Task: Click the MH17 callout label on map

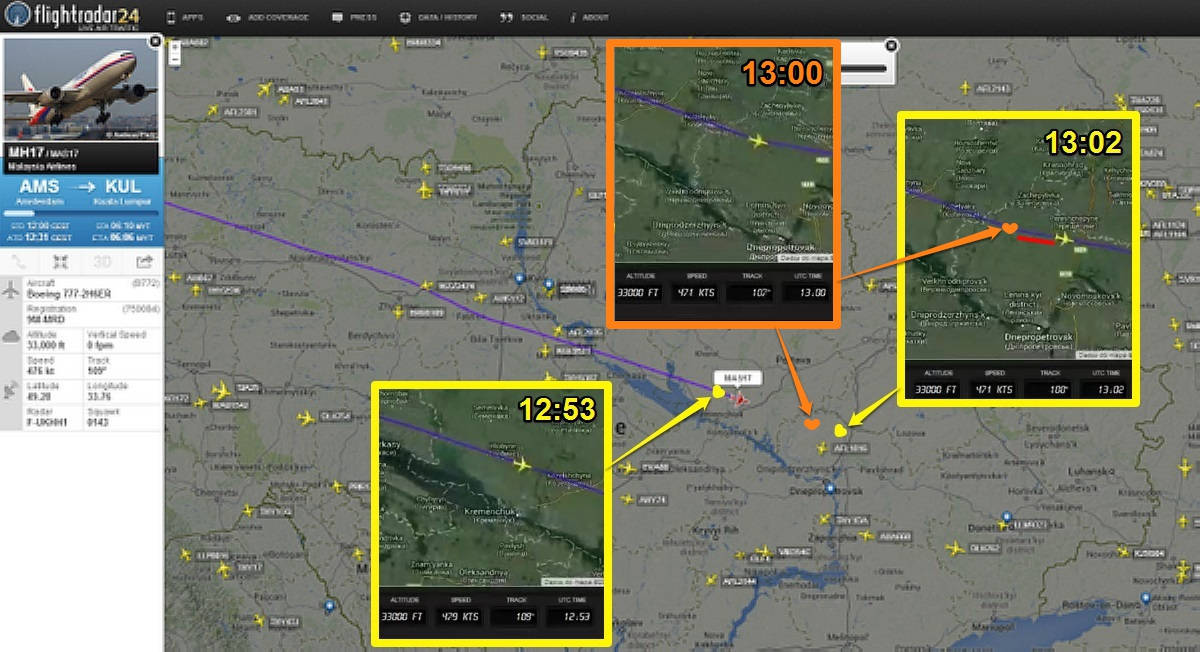Action: pyautogui.click(x=738, y=378)
